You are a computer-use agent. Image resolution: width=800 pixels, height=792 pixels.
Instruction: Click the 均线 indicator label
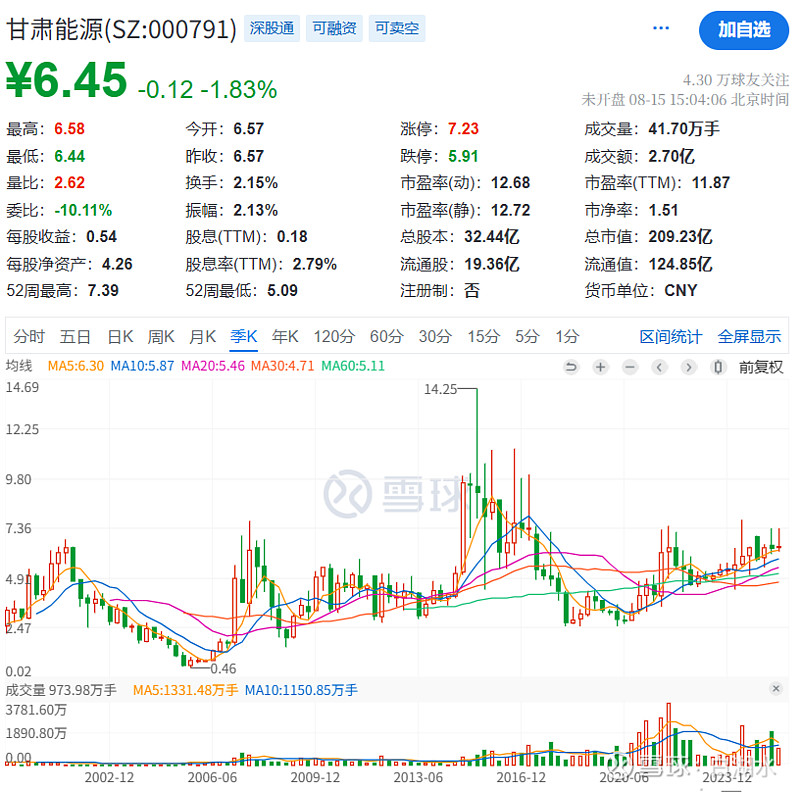[x=19, y=366]
